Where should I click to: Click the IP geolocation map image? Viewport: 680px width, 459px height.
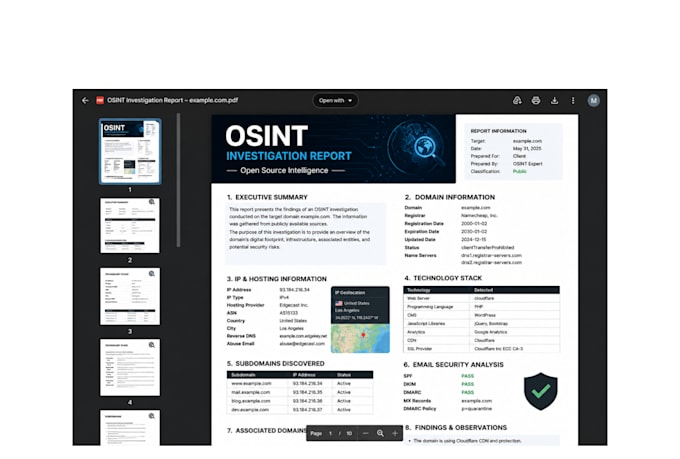tap(360, 338)
